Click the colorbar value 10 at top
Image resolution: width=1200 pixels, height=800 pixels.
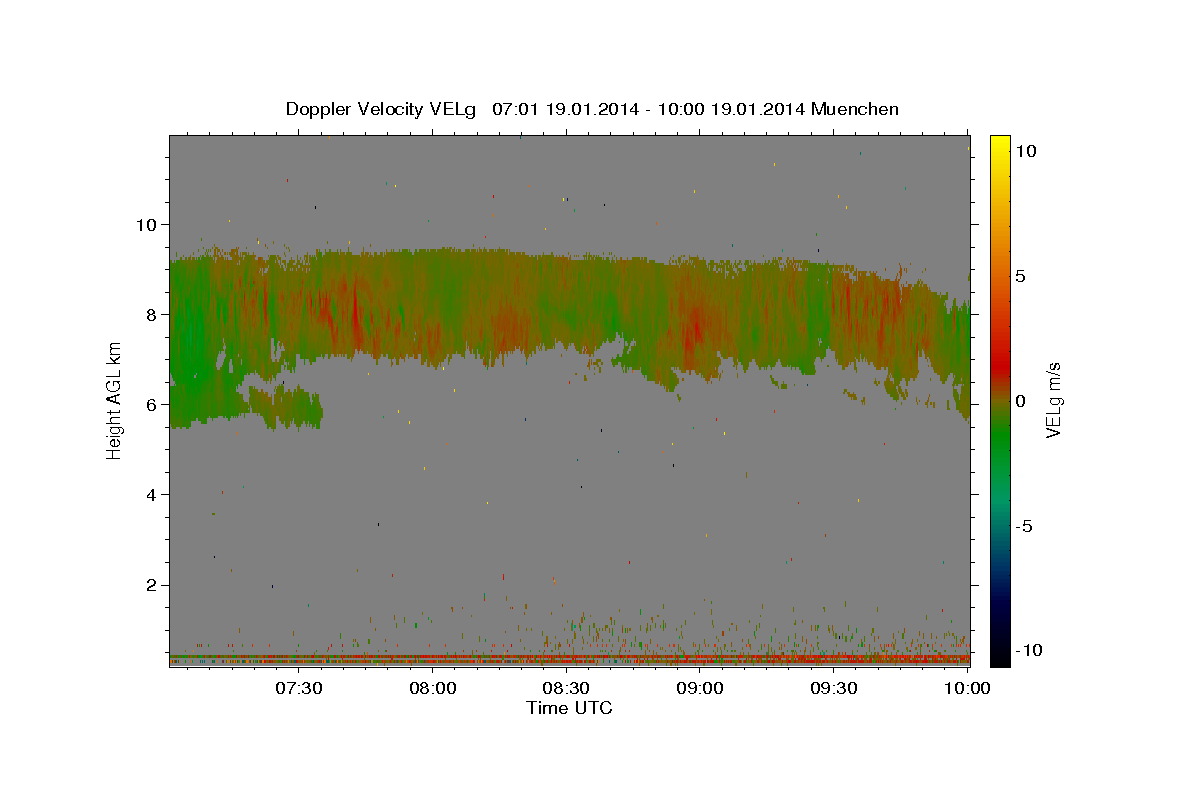1026,151
